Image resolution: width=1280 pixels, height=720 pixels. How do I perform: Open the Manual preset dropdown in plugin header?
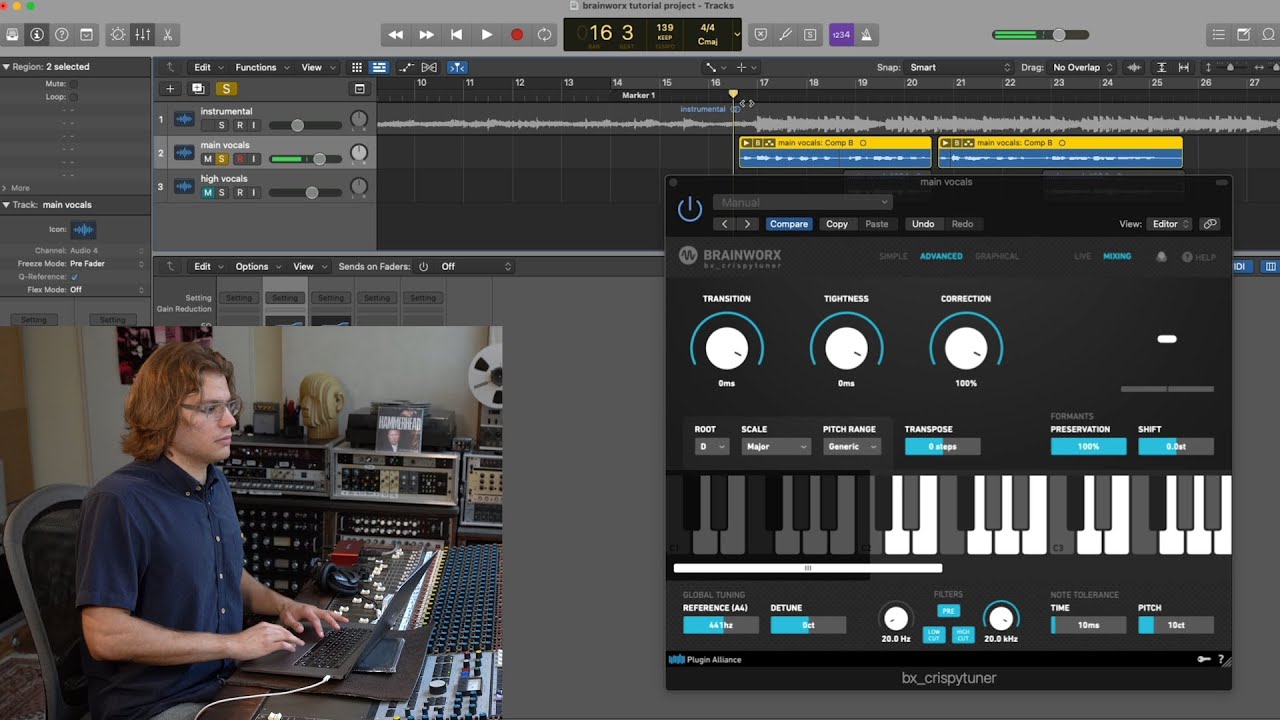[802, 202]
